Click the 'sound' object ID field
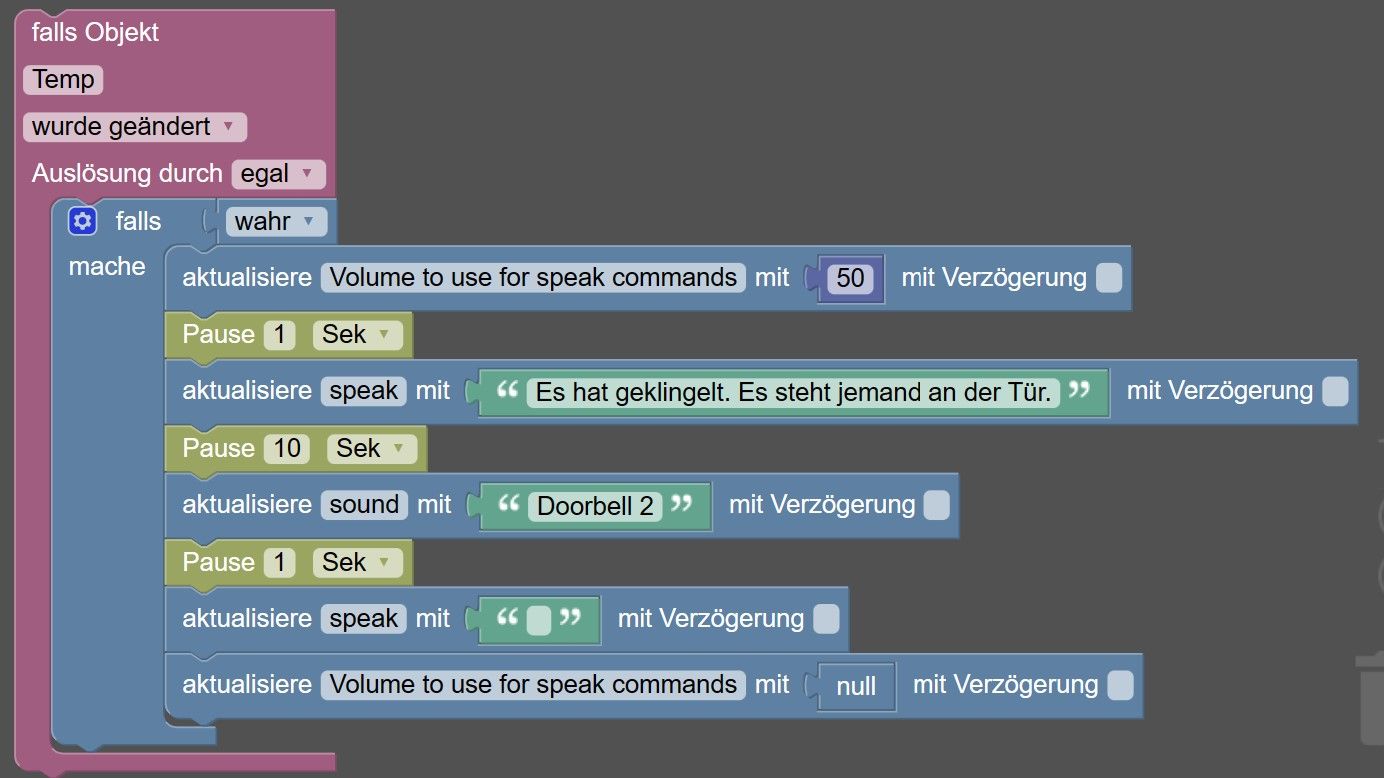Screen dimensions: 1384x778 (364, 505)
